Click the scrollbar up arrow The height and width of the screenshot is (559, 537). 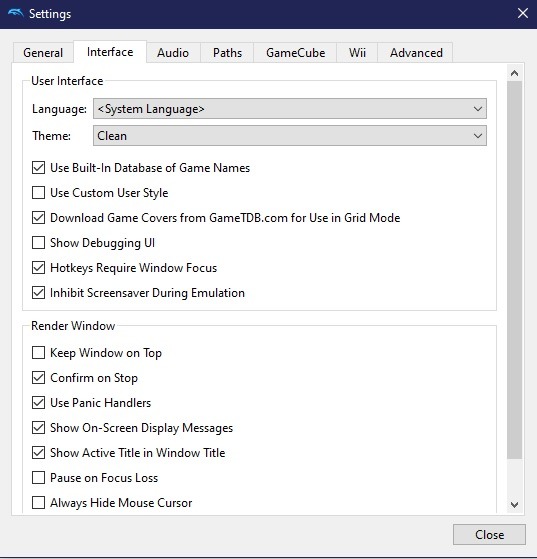(x=514, y=73)
